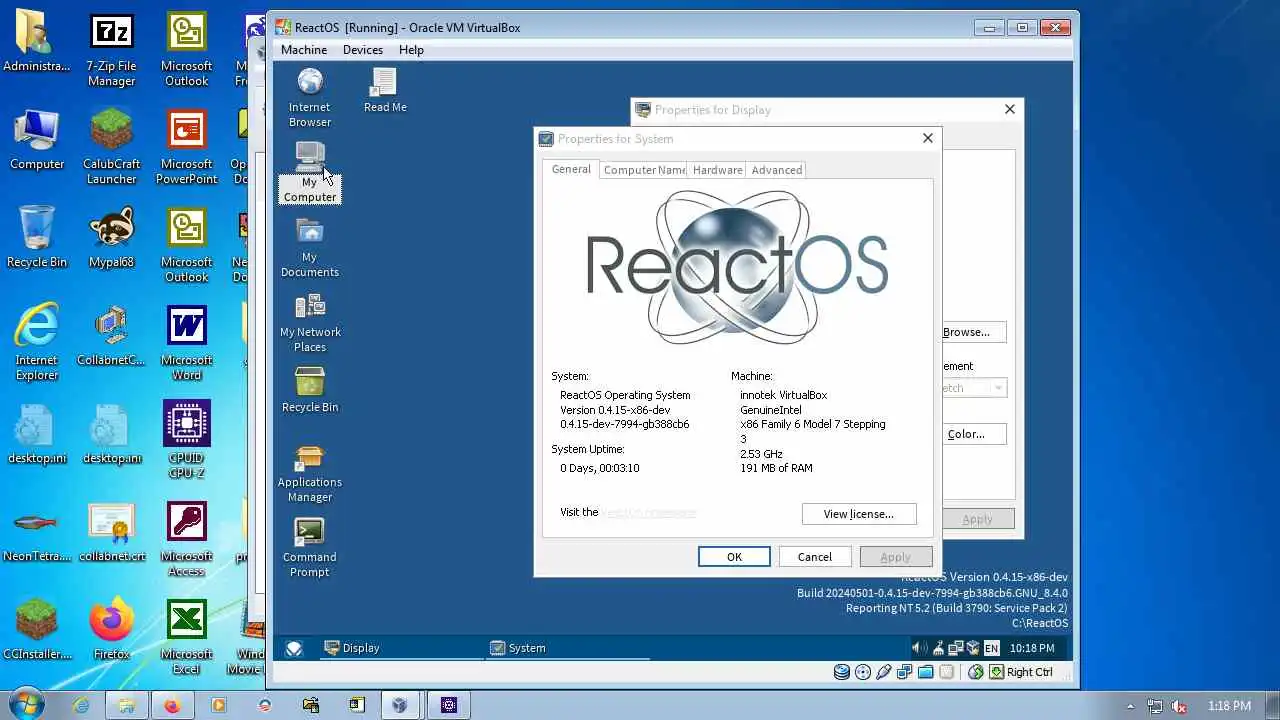Click Internet Explorer in Windows taskbar

coord(80,705)
